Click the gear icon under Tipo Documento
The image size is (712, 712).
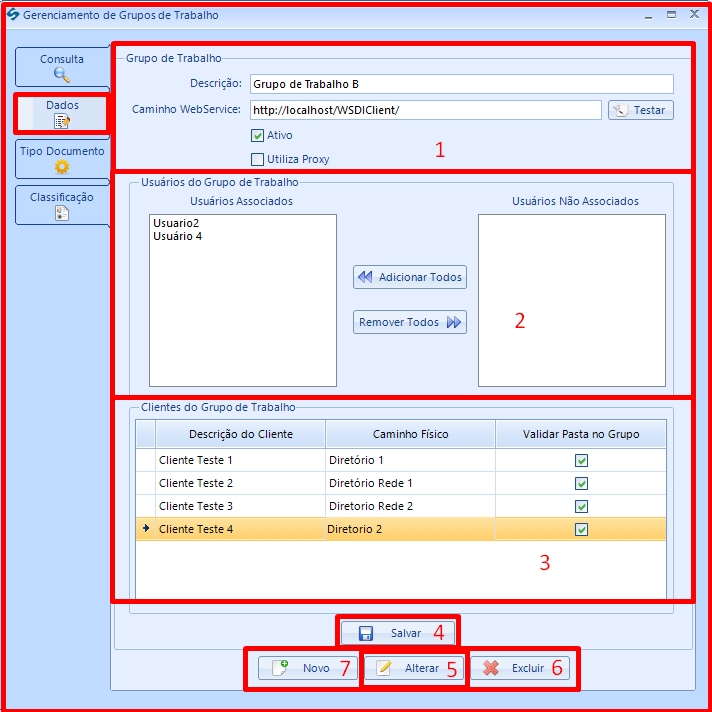point(62,167)
